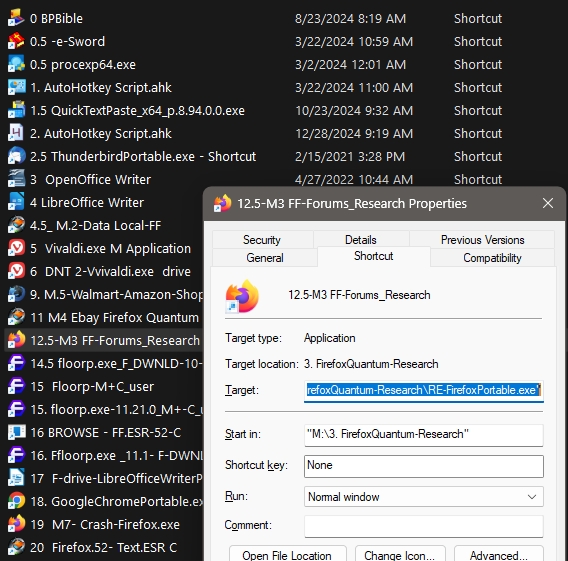
Task: Click the OpenOffice Writer icon
Action: tap(16, 179)
